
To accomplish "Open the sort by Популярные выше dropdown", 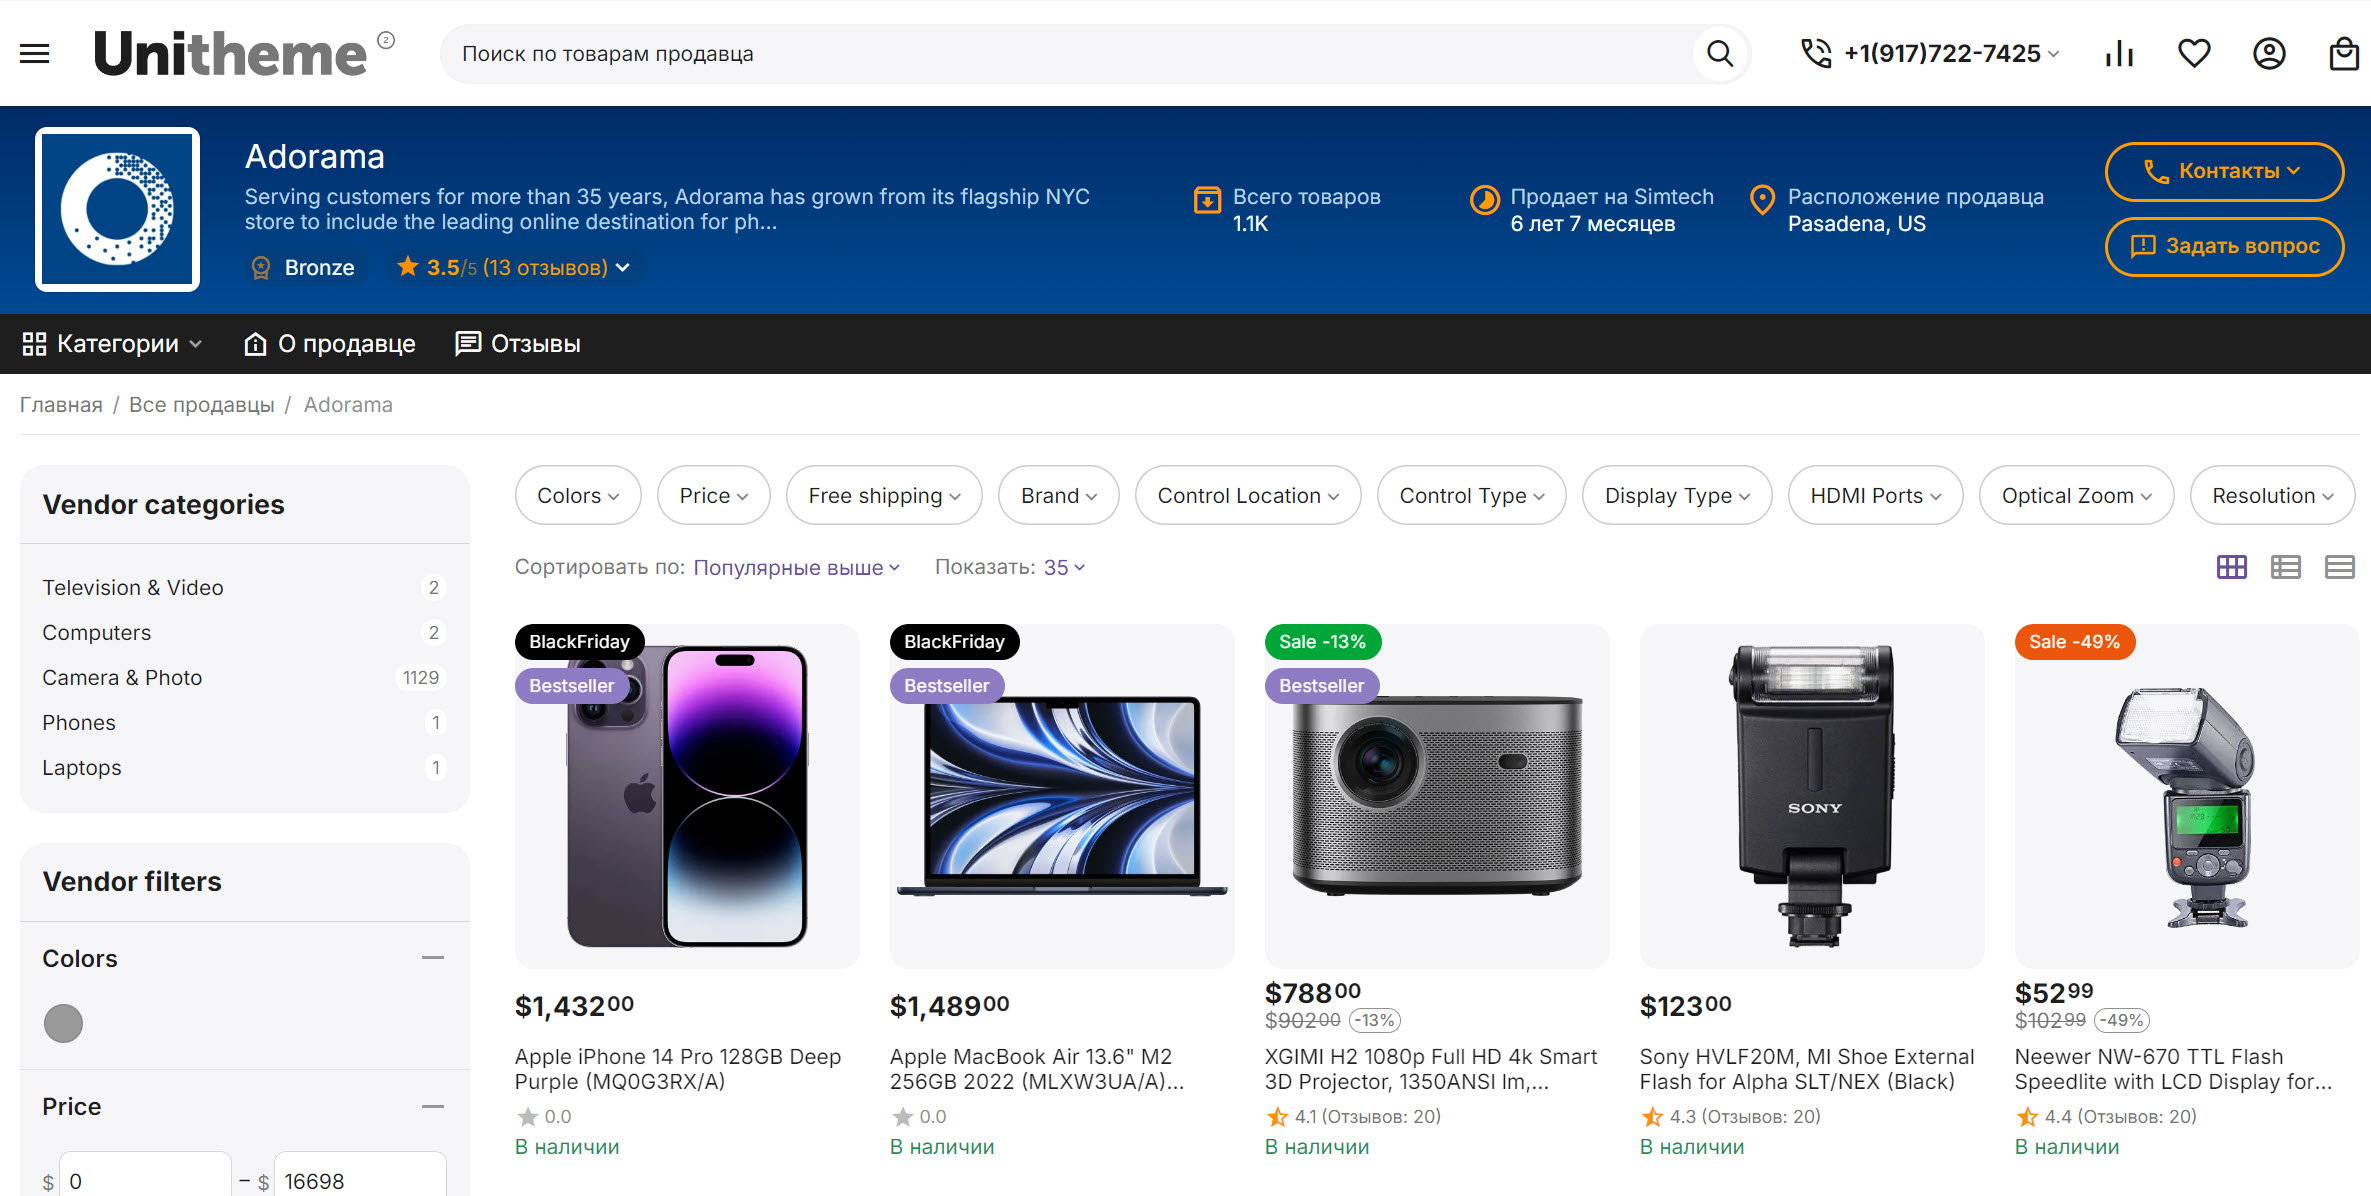I will point(796,568).
